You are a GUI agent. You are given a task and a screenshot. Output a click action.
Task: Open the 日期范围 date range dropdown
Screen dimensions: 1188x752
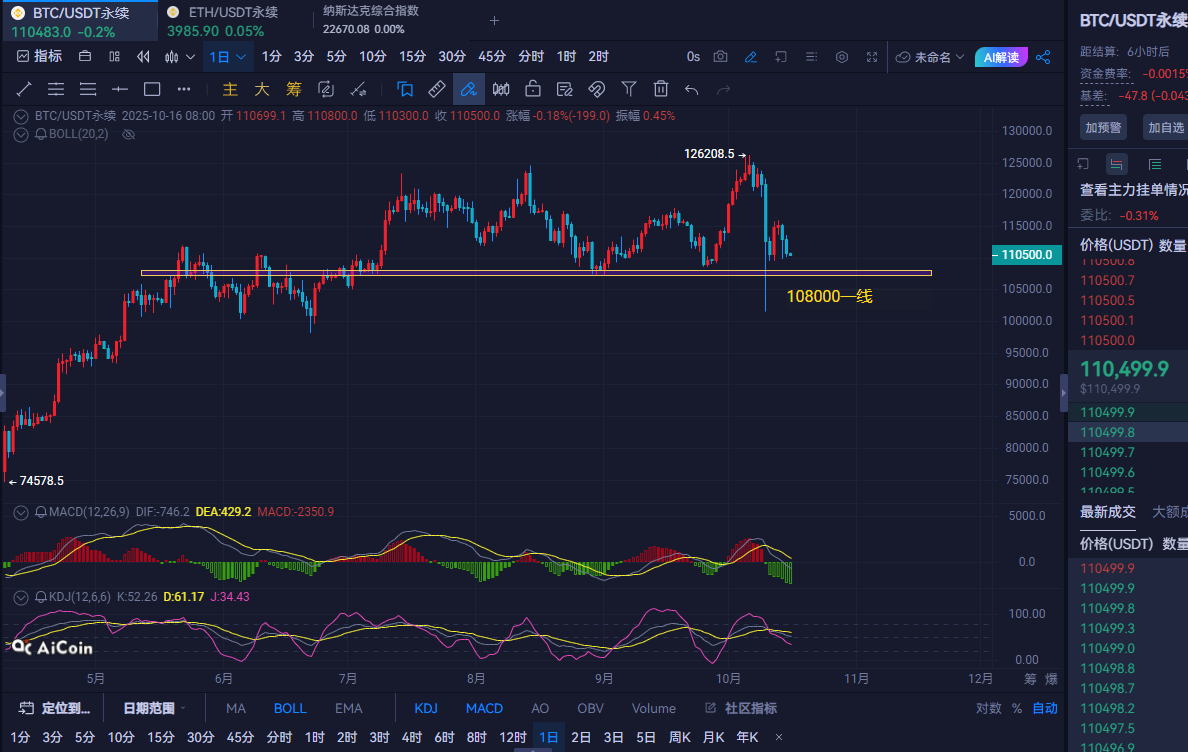[x=154, y=708]
